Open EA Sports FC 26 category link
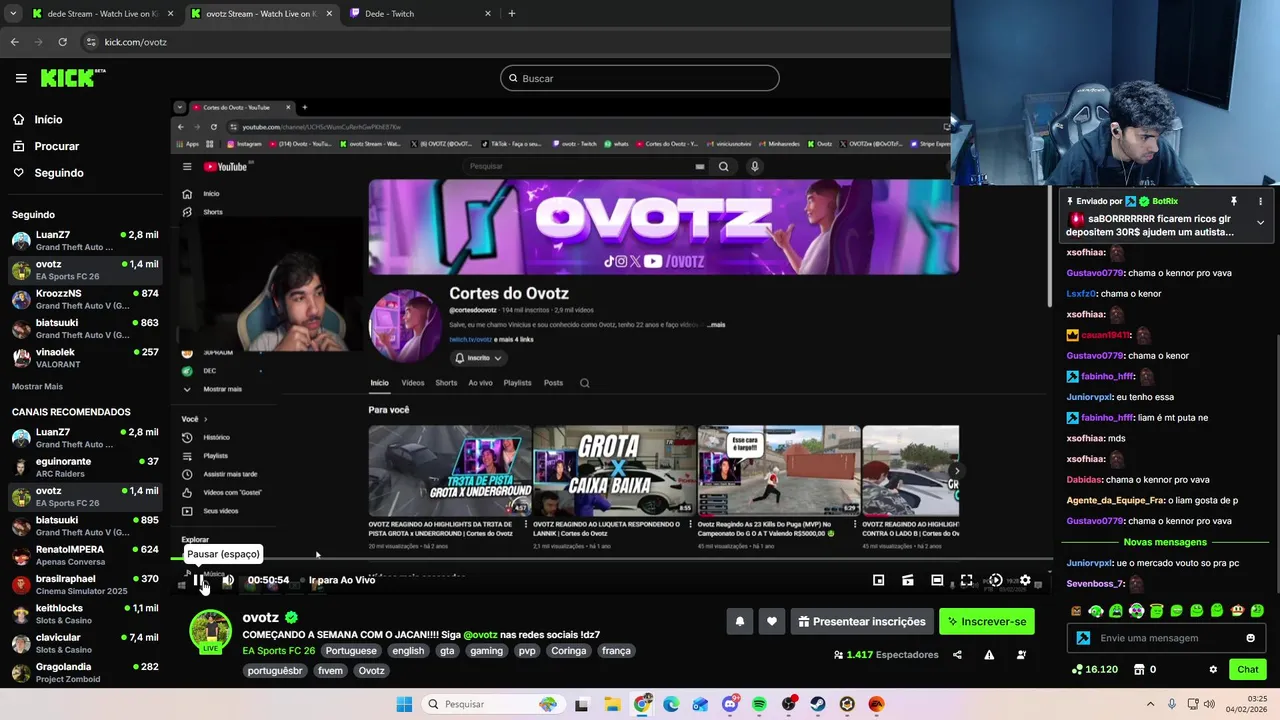The height and width of the screenshot is (720, 1280). pyautogui.click(x=279, y=651)
